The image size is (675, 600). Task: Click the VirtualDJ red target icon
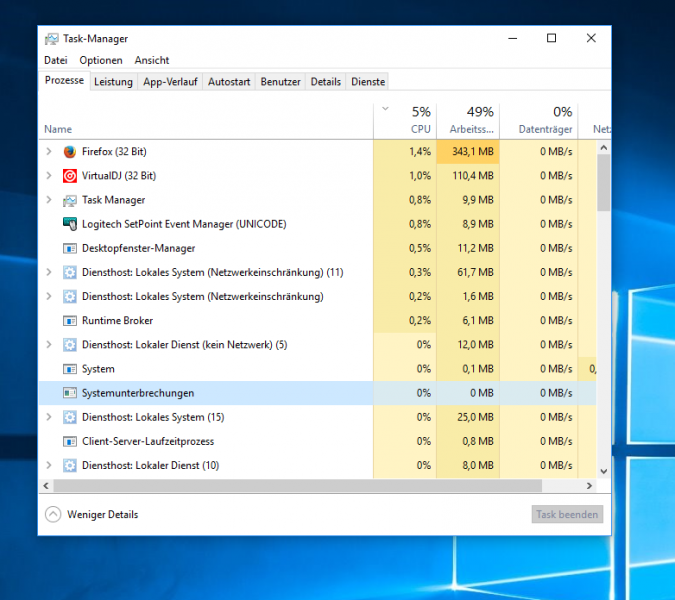[70, 176]
